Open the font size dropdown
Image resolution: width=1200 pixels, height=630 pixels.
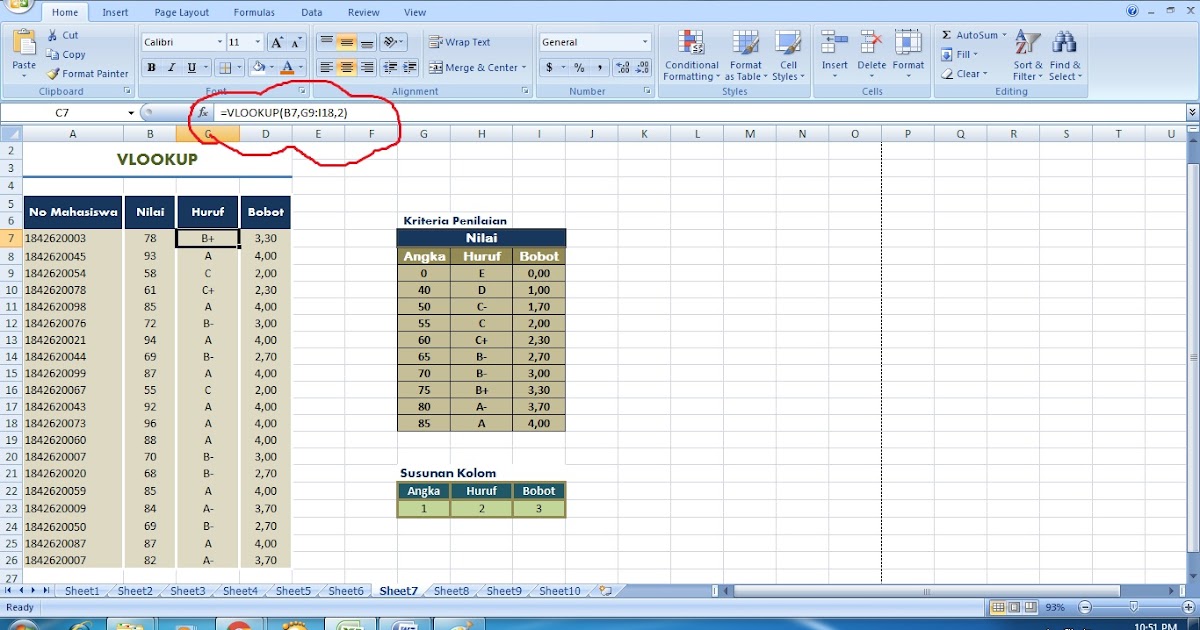coord(259,41)
